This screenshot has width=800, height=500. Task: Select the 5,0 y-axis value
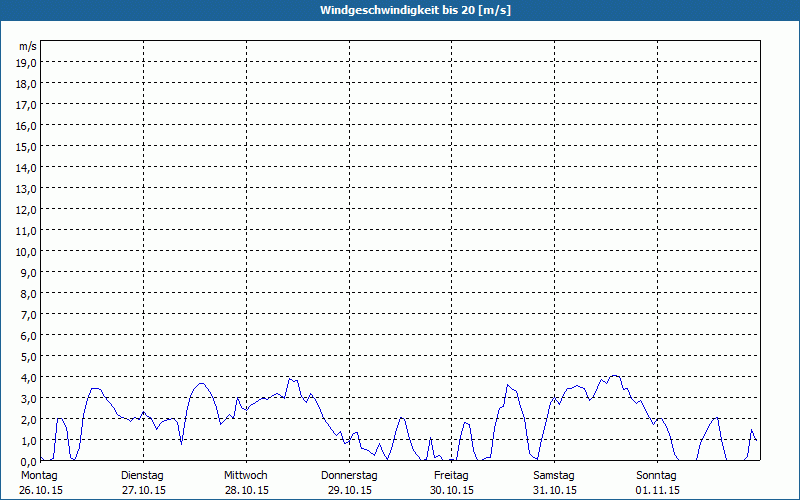coord(29,357)
